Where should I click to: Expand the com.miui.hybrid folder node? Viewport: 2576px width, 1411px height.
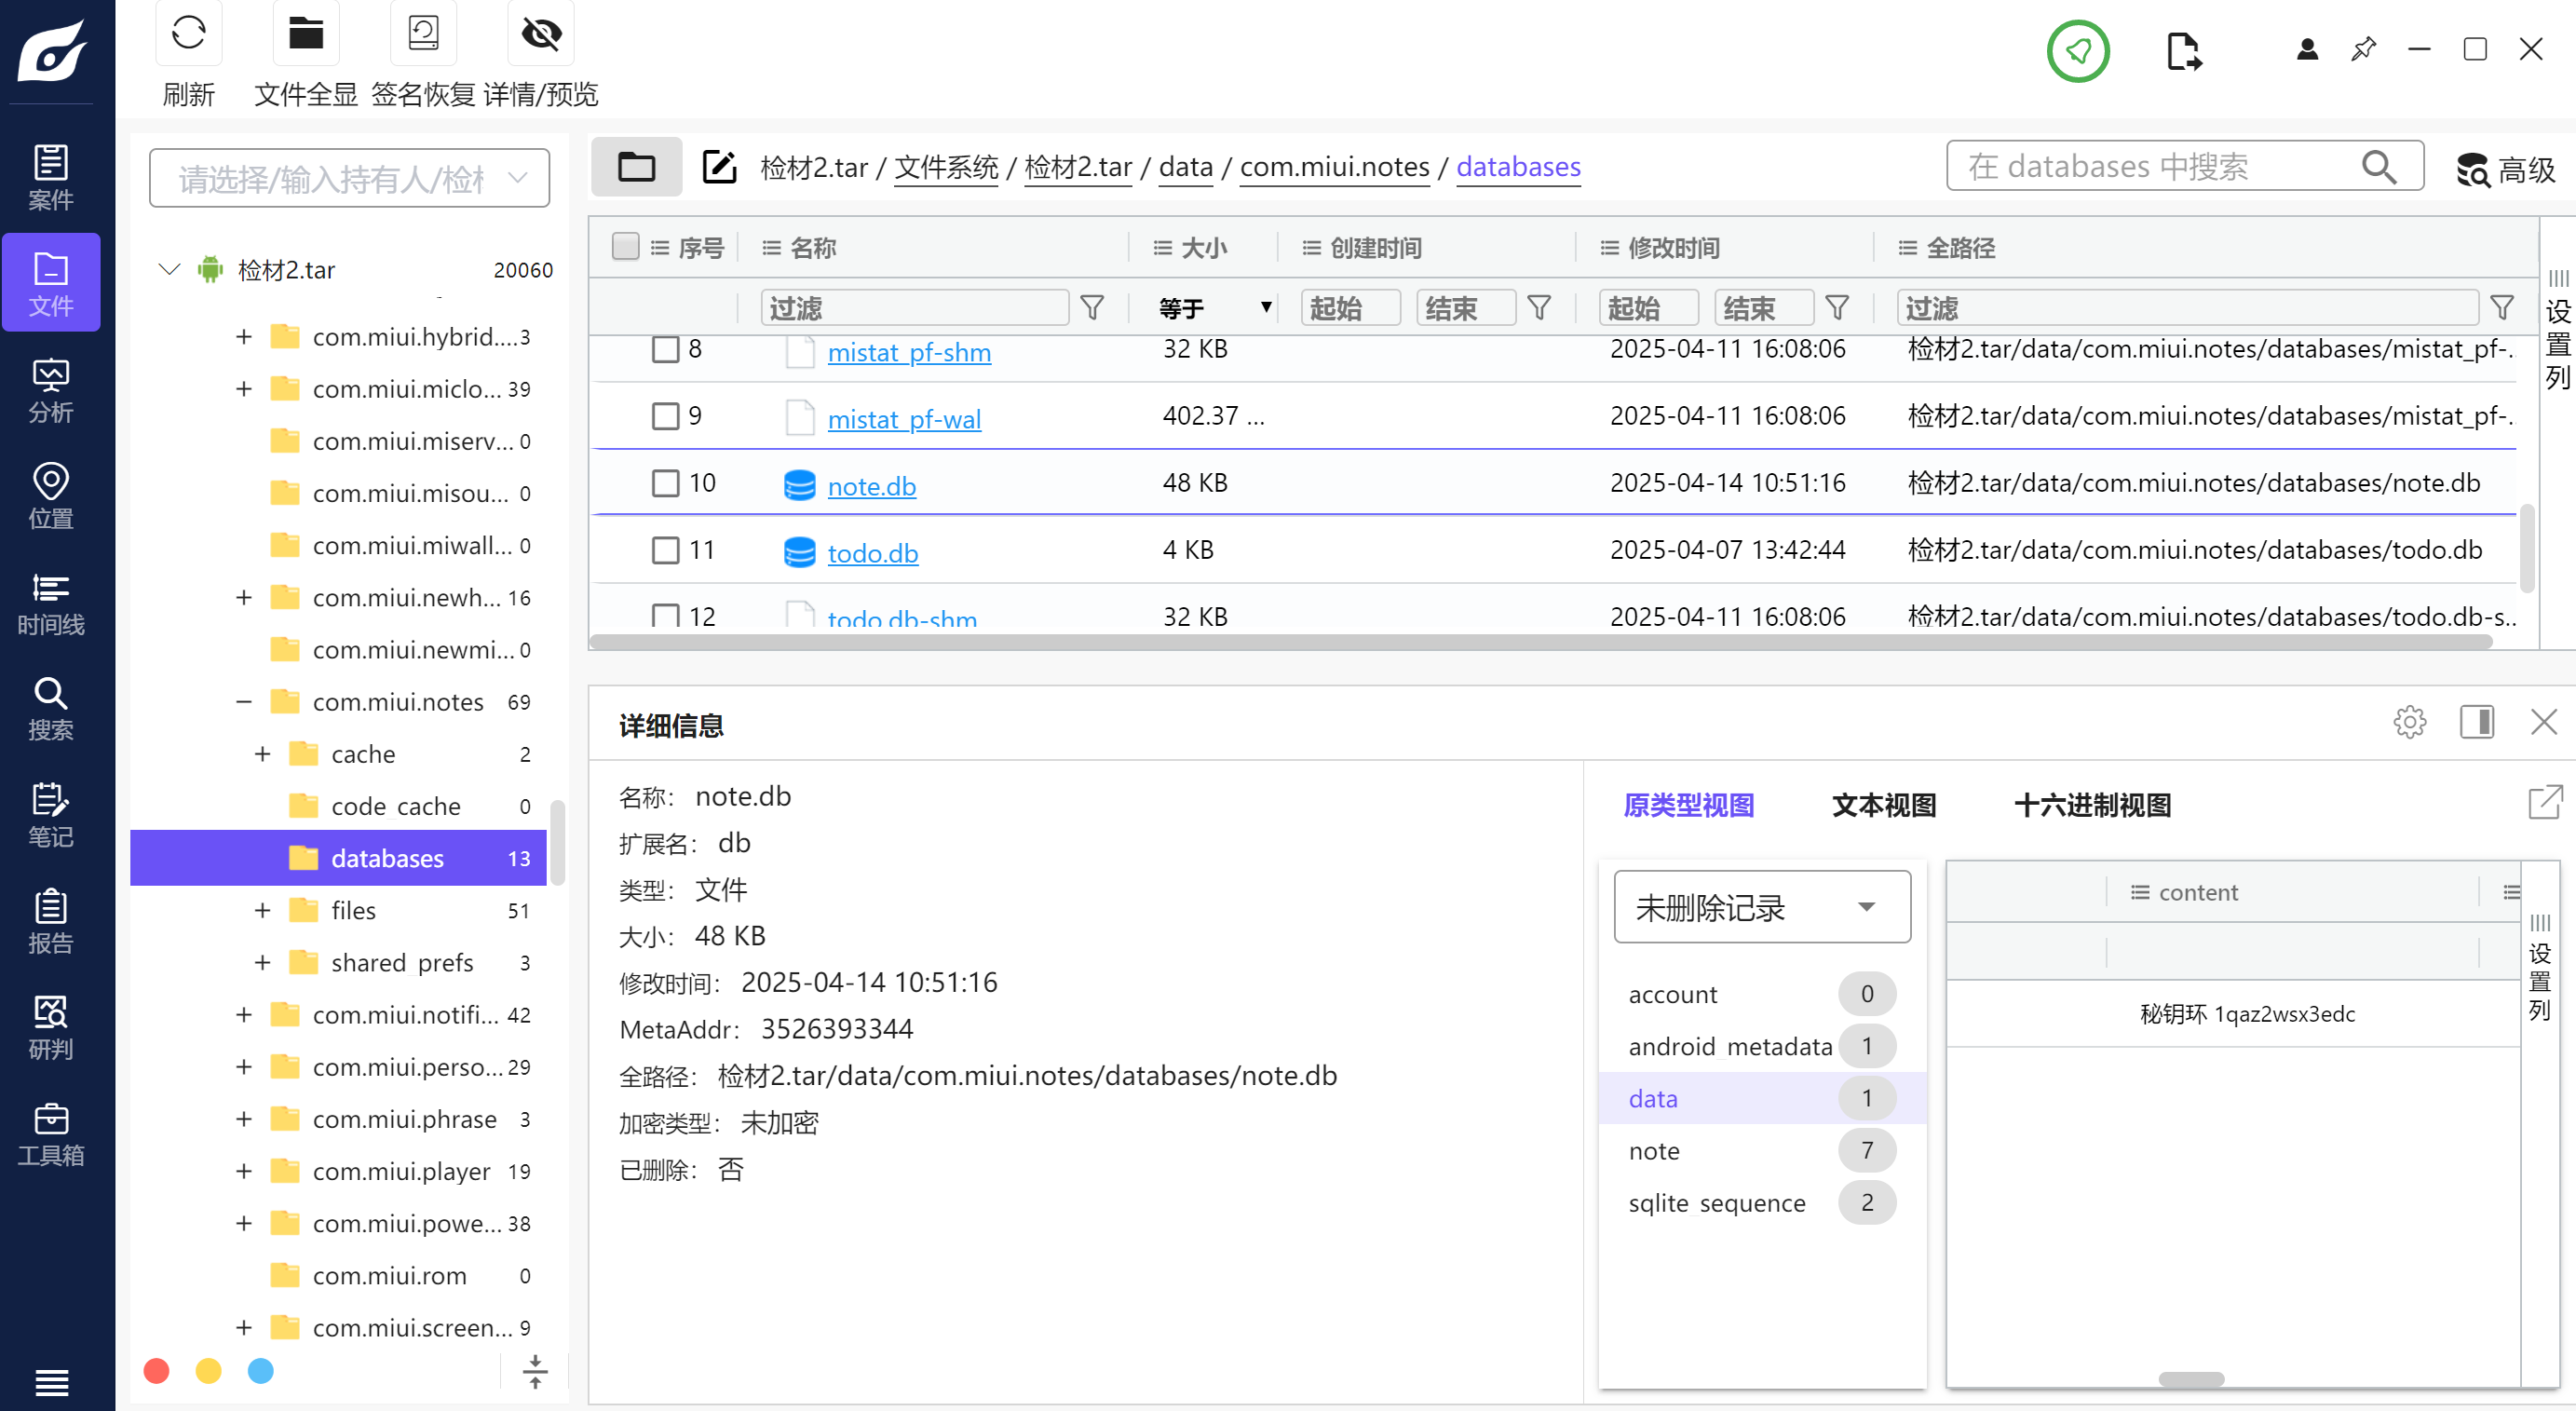coord(243,337)
